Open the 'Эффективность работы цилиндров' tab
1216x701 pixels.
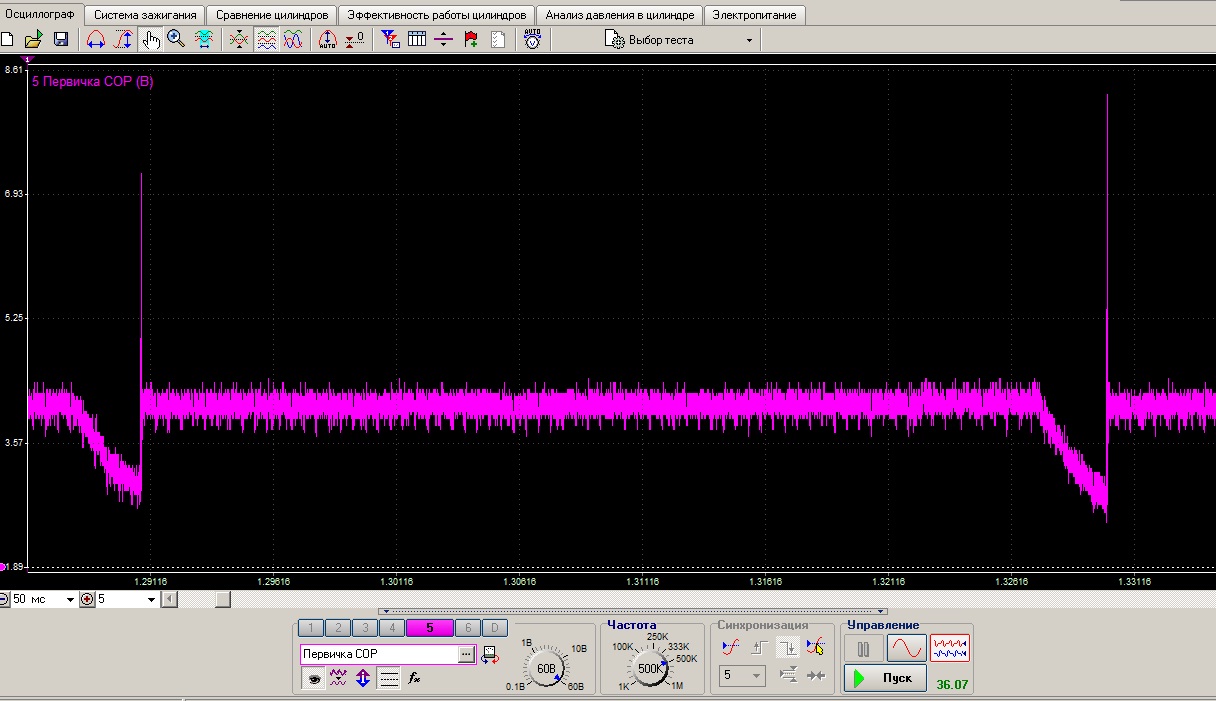437,15
